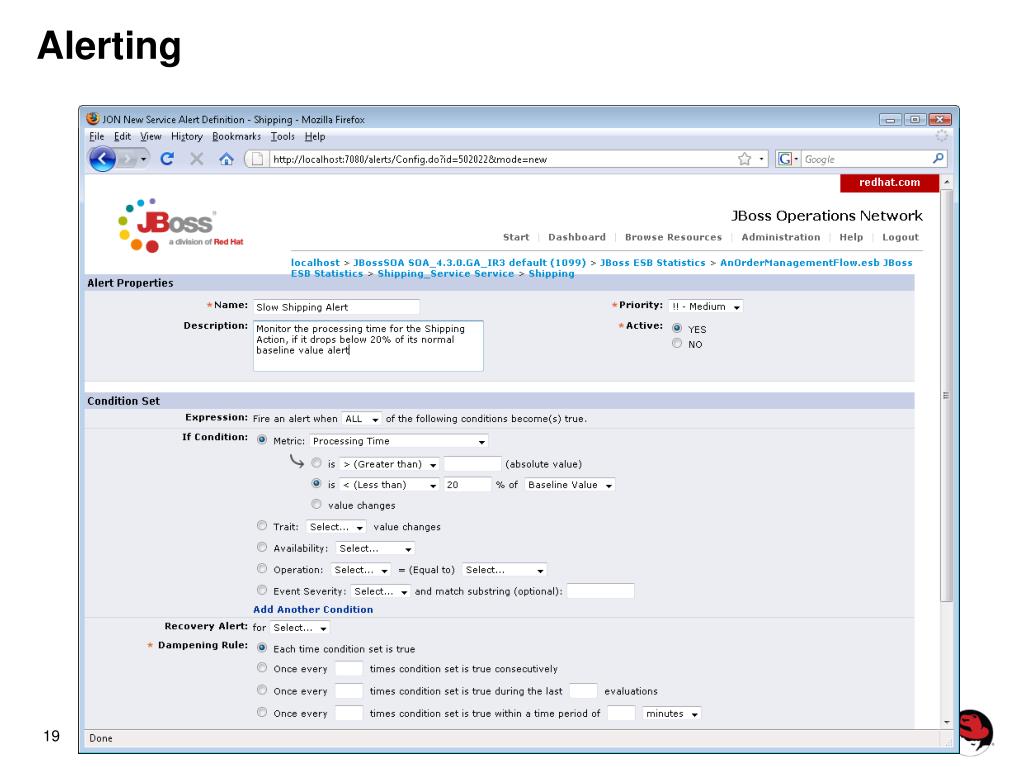This screenshot has height=767, width=1023.
Task: Set Active to NO
Action: pos(677,343)
